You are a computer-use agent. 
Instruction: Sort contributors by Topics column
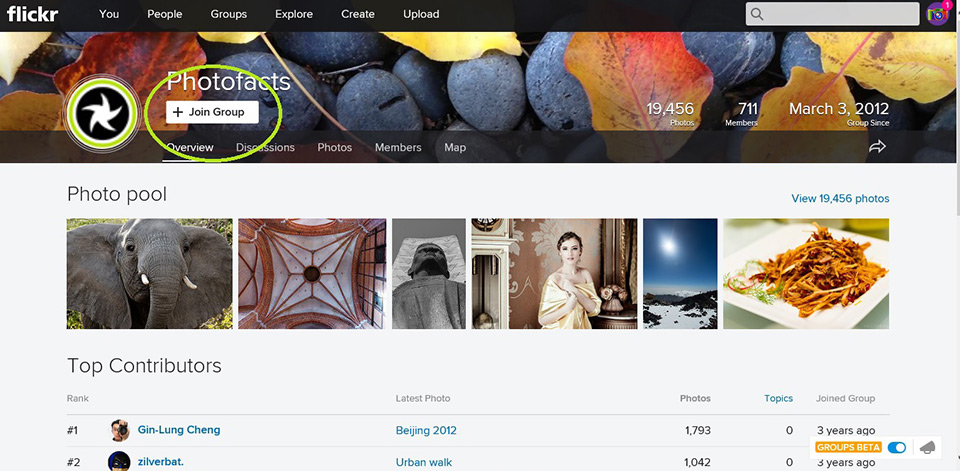[x=778, y=399]
